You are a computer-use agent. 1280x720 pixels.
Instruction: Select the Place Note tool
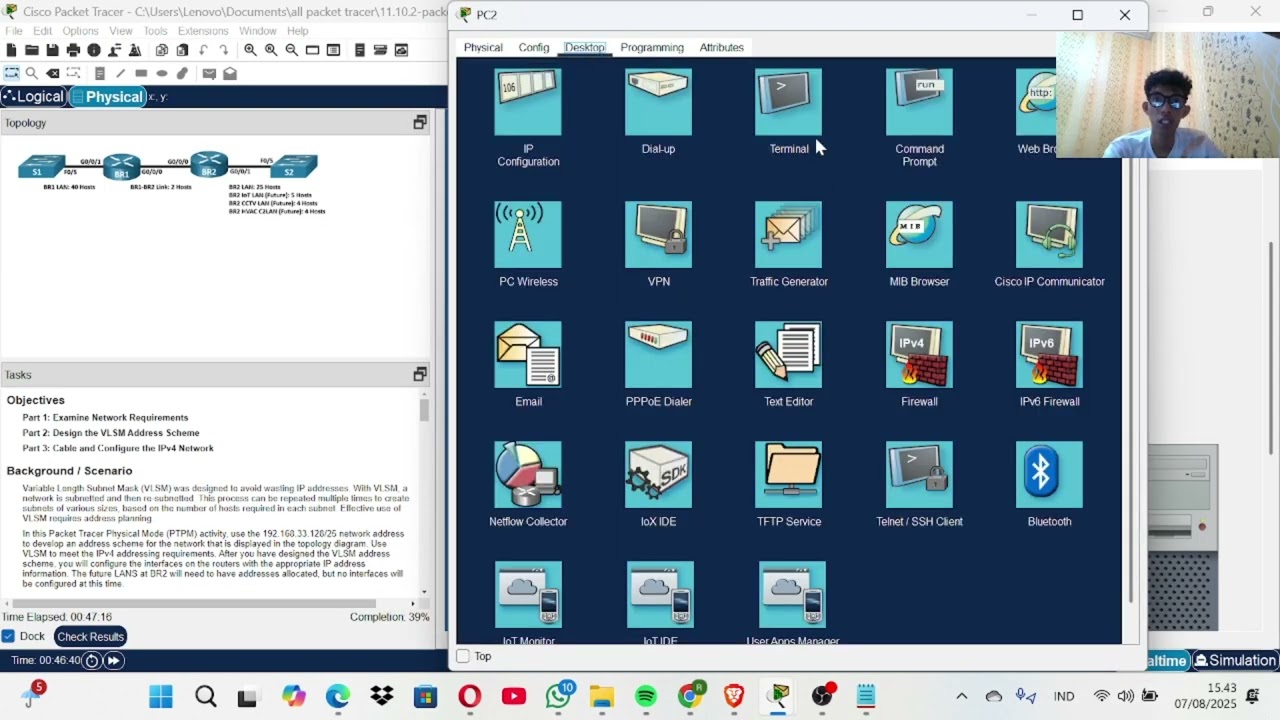[100, 73]
